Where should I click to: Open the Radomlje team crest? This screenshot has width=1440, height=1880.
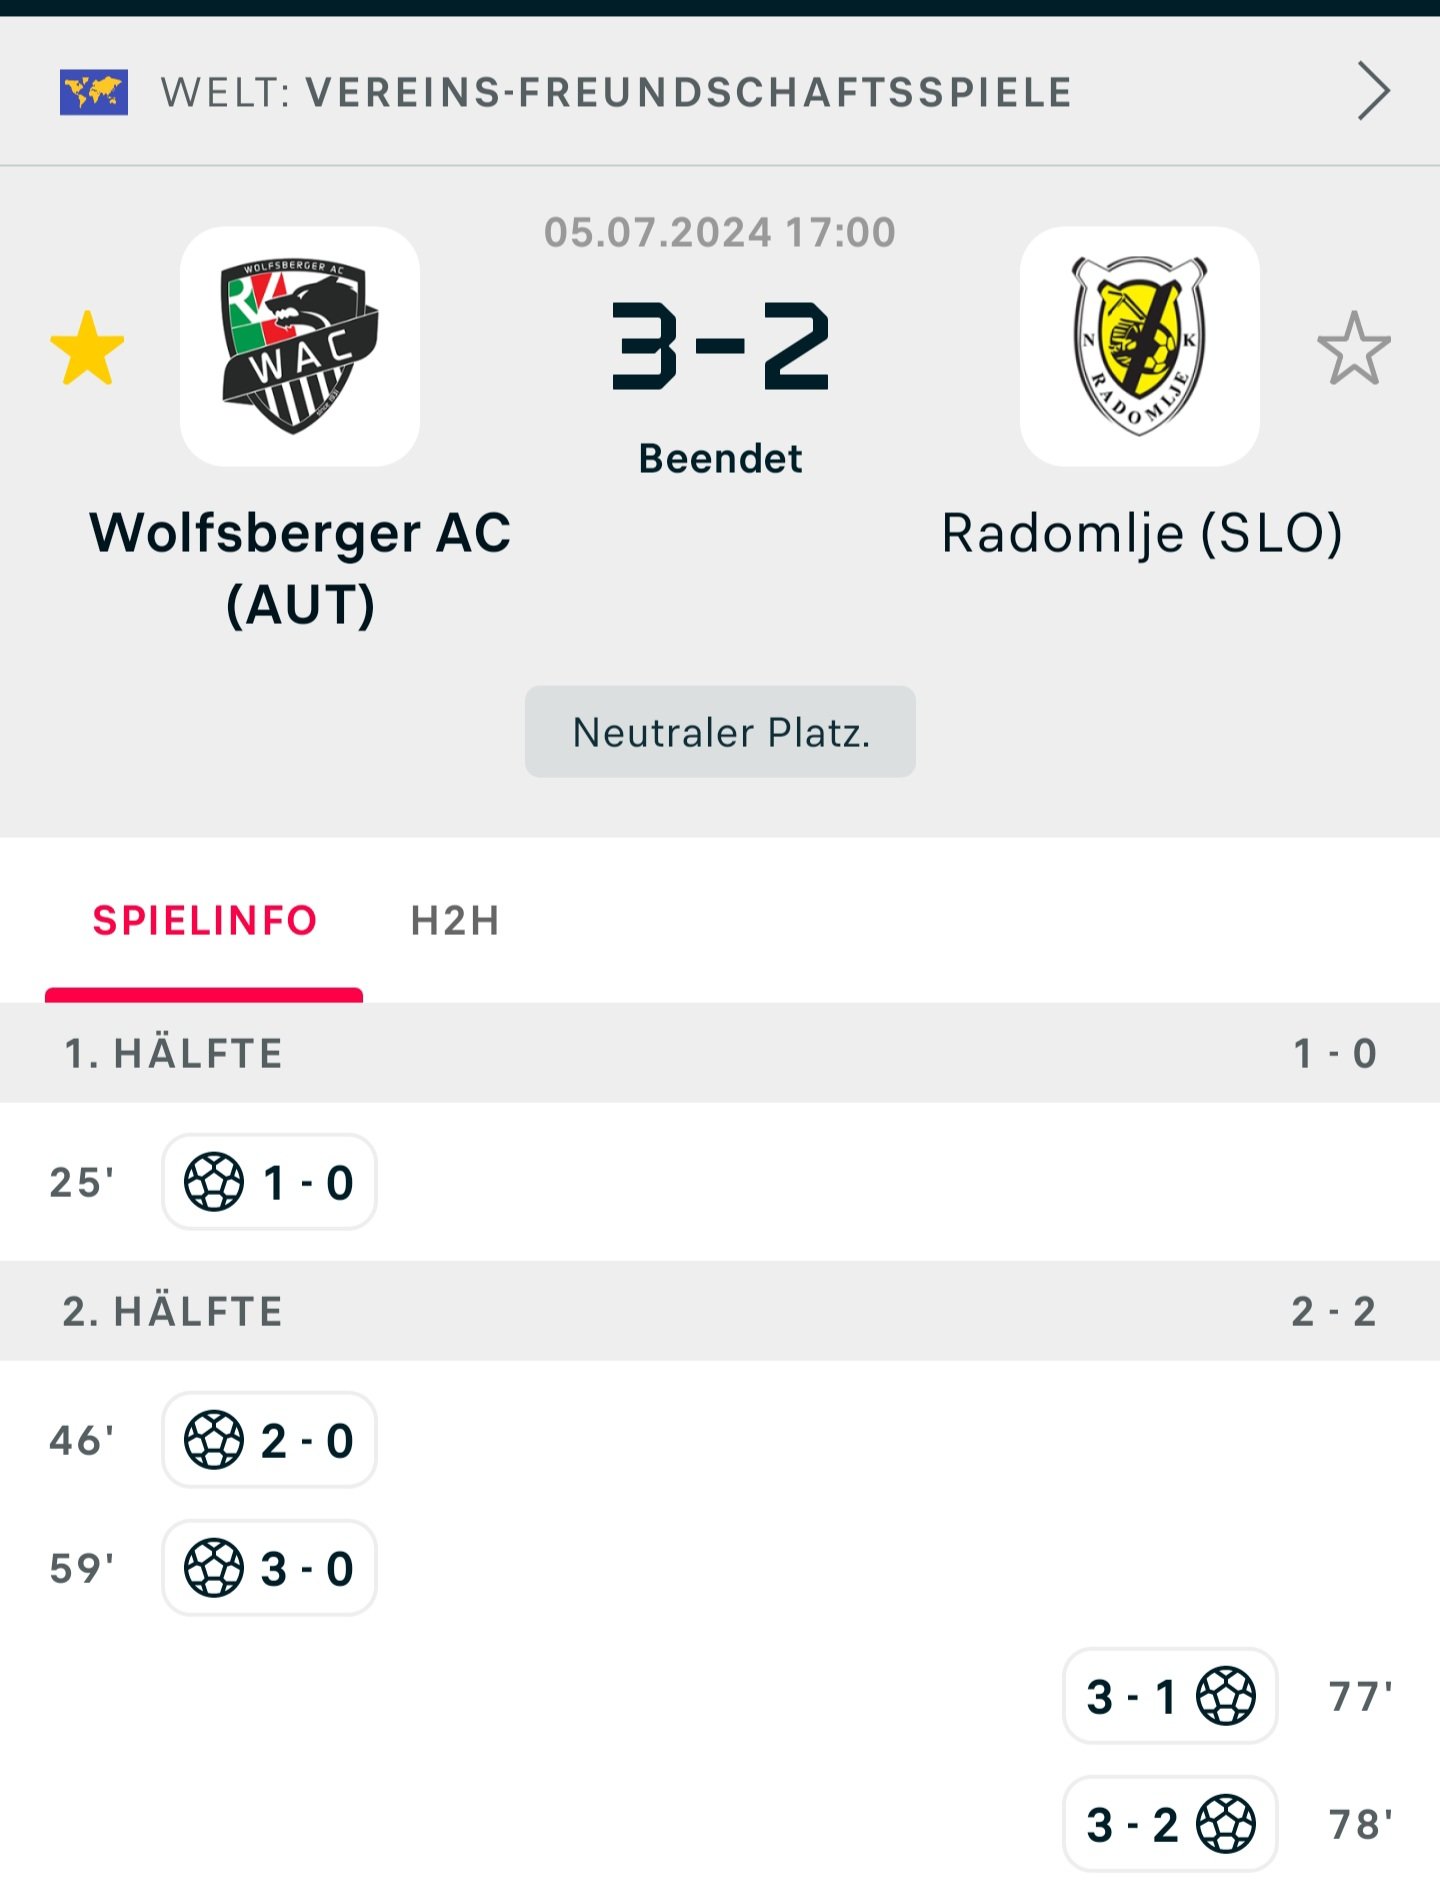(x=1140, y=346)
